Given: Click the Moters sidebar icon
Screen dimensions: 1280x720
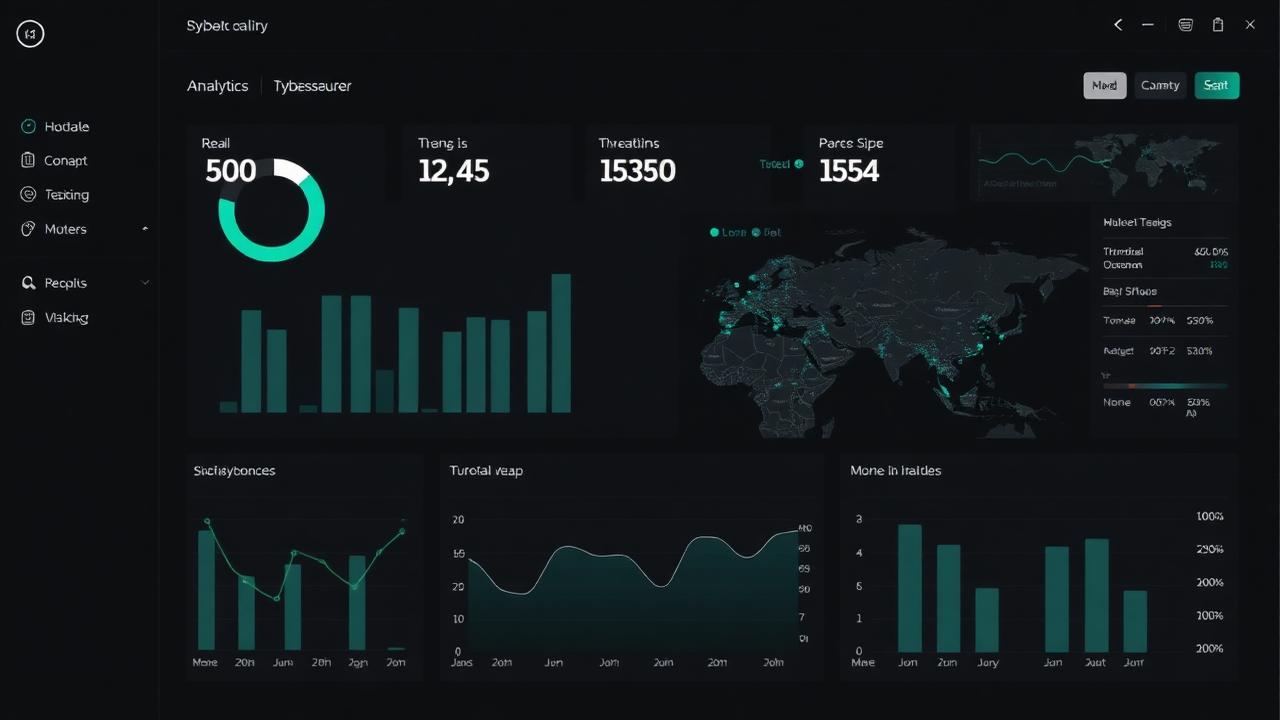Looking at the screenshot, I should point(28,228).
